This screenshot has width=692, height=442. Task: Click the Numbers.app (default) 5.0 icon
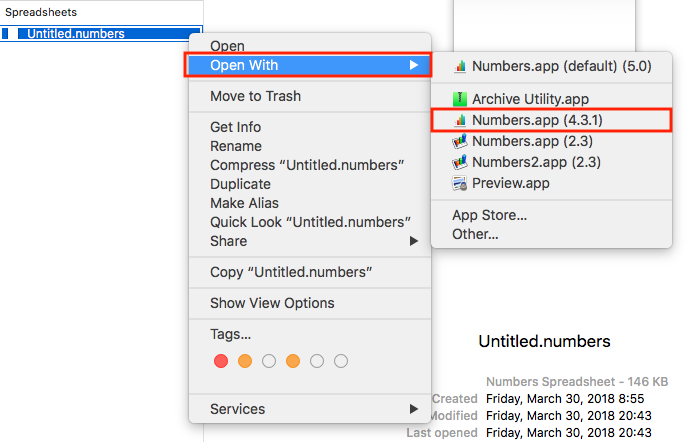click(460, 67)
